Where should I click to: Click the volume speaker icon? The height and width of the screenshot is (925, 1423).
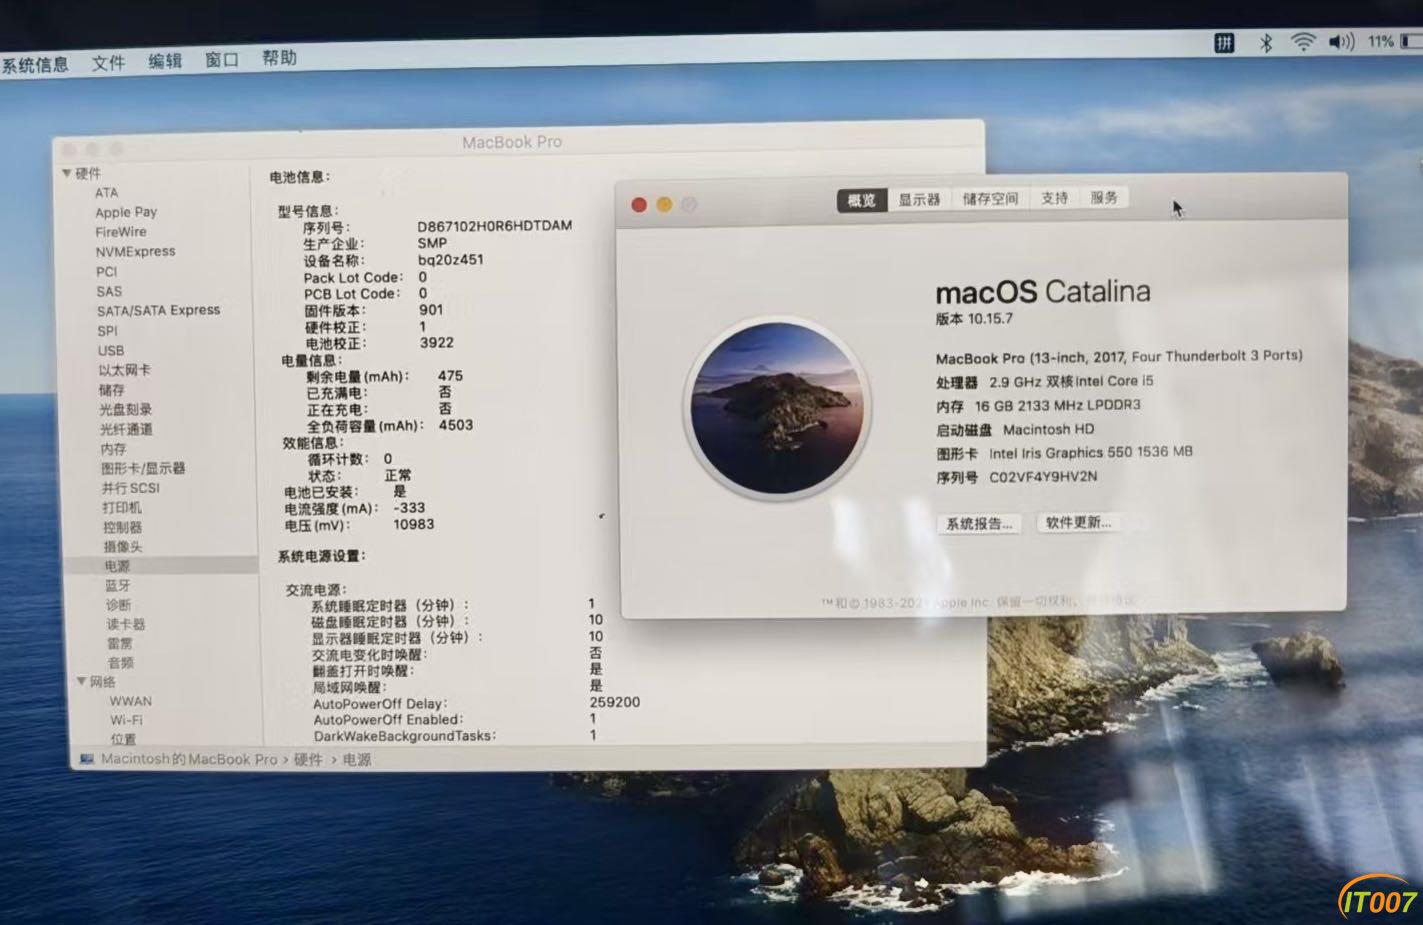click(1341, 42)
